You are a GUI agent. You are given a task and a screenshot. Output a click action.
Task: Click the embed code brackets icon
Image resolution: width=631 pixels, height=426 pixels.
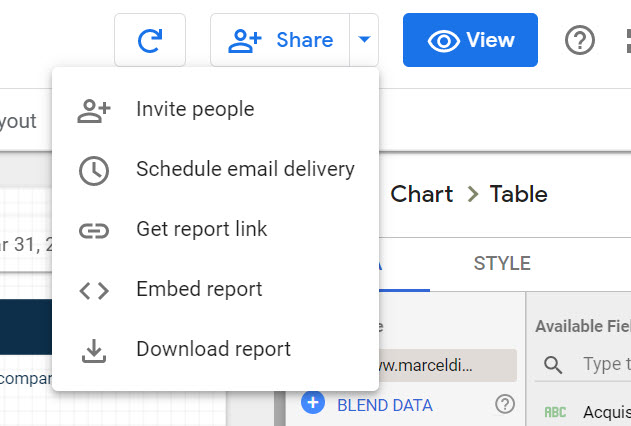(x=94, y=290)
